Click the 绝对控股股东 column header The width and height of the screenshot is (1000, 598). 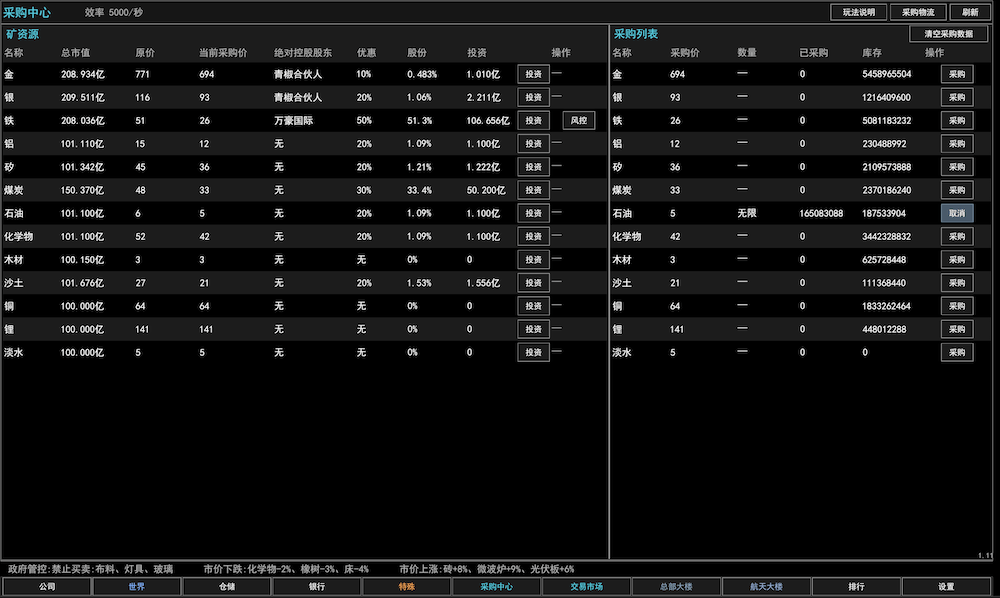pyautogui.click(x=303, y=53)
